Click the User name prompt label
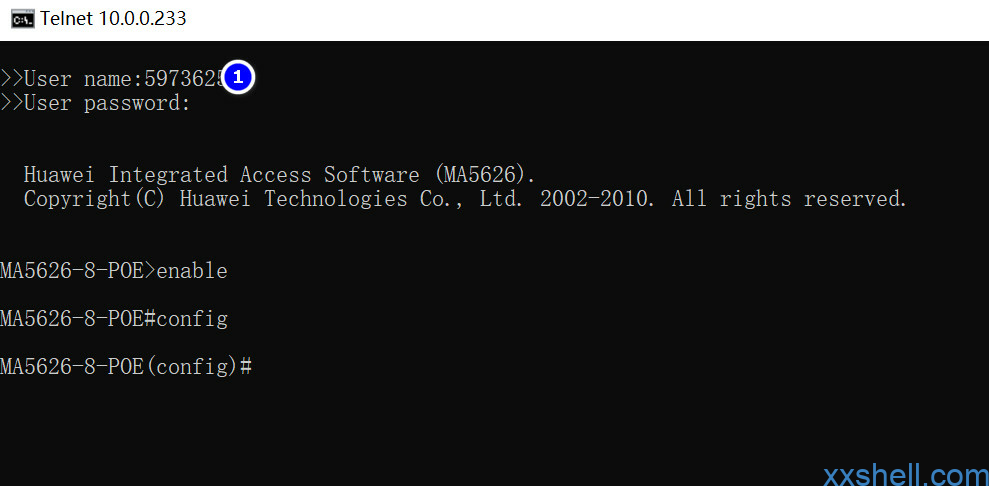This screenshot has width=989, height=486. coord(83,79)
